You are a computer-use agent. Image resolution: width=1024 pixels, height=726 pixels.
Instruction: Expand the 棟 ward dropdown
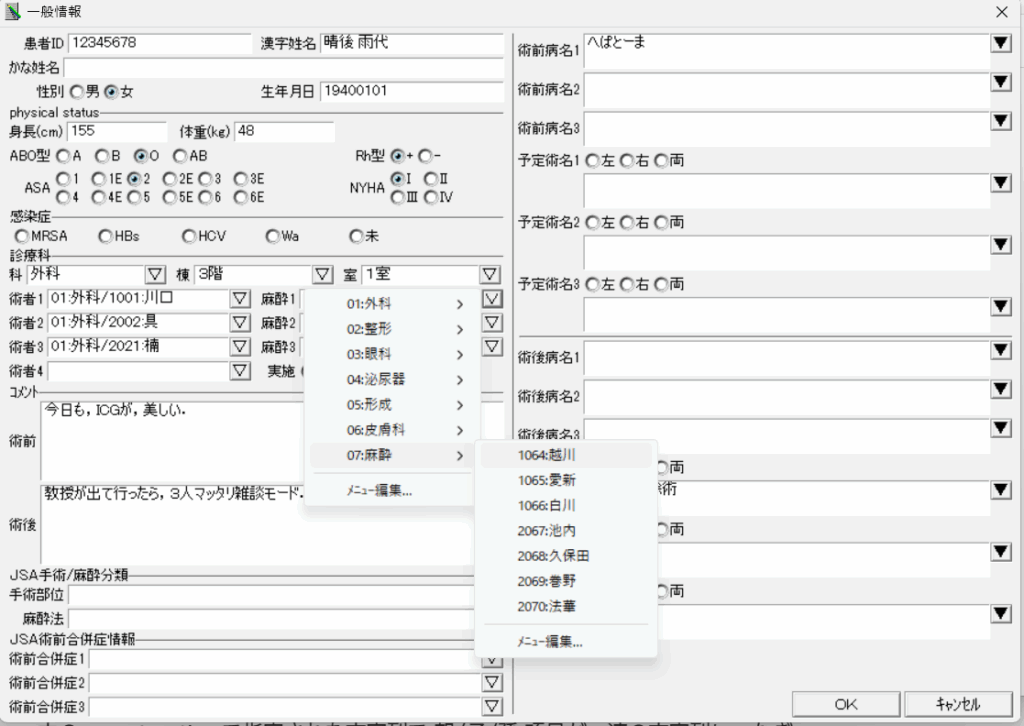tap(322, 274)
